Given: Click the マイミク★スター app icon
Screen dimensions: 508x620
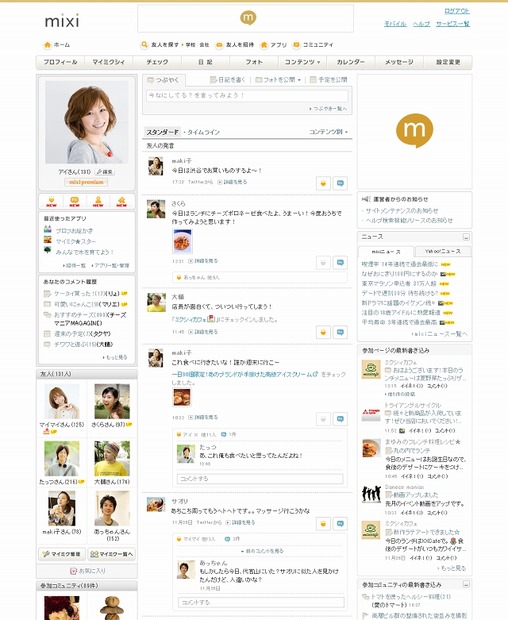Looking at the screenshot, I should tap(47, 240).
